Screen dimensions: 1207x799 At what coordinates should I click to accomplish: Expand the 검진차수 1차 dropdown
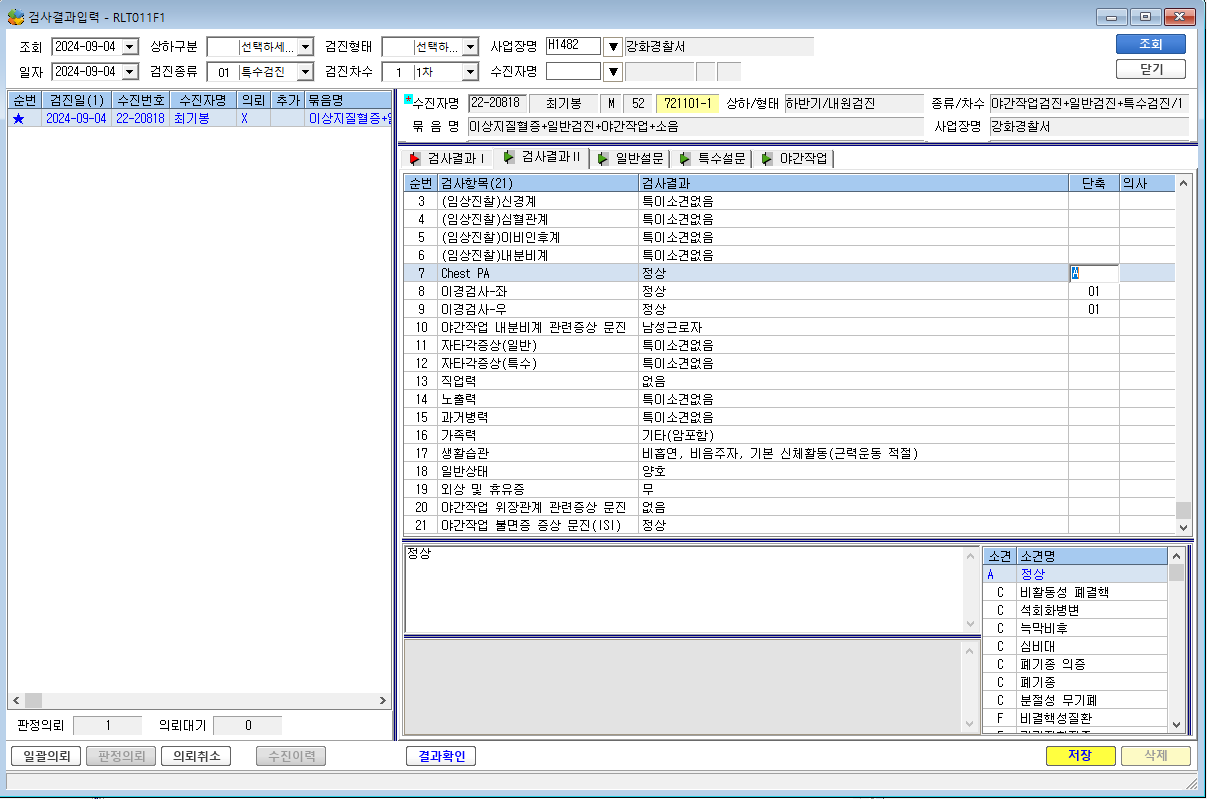point(470,72)
